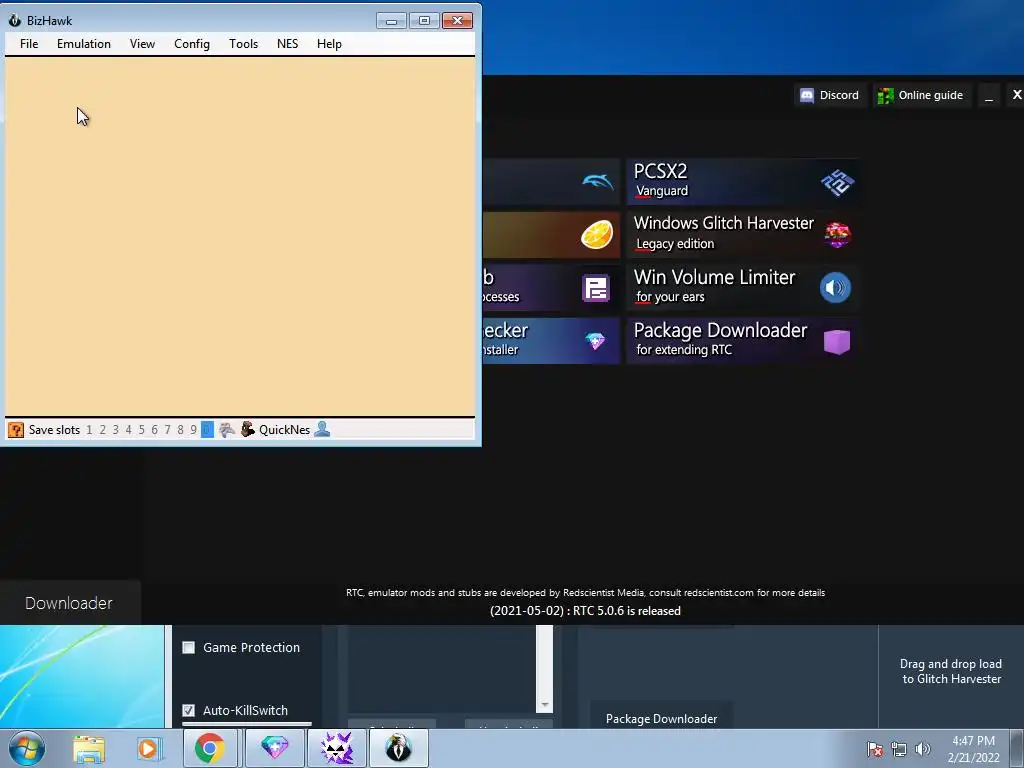Click the Package Downloader bottom button
1024x768 pixels.
point(662,717)
